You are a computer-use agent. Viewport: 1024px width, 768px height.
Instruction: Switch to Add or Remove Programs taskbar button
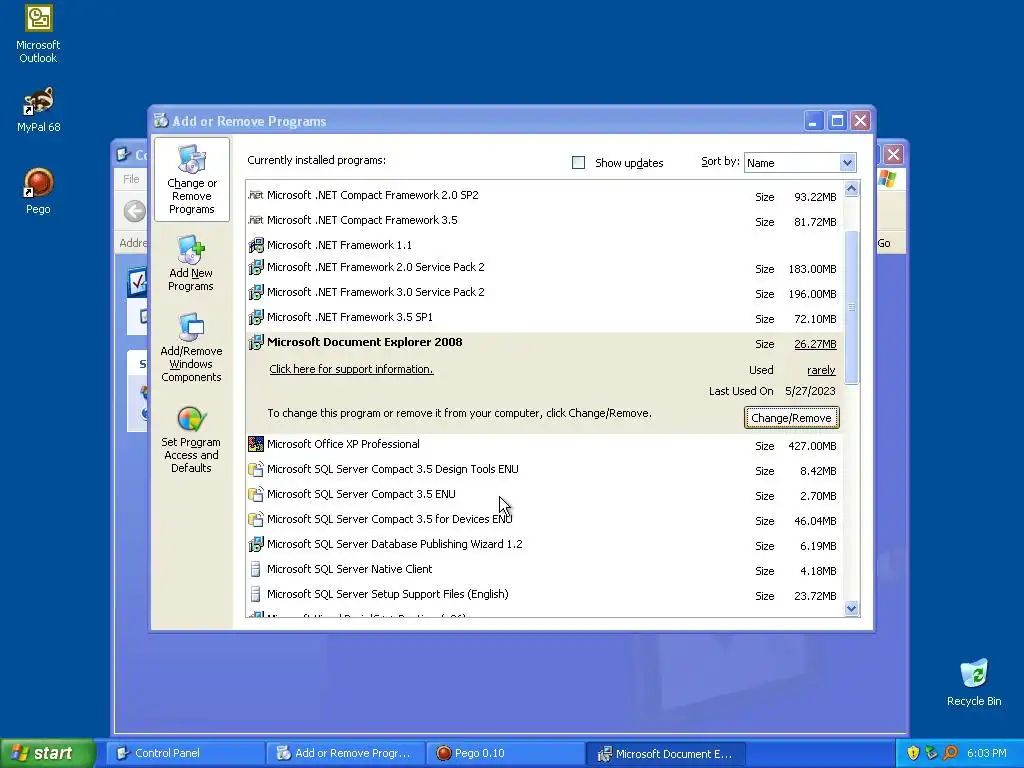[x=345, y=753]
